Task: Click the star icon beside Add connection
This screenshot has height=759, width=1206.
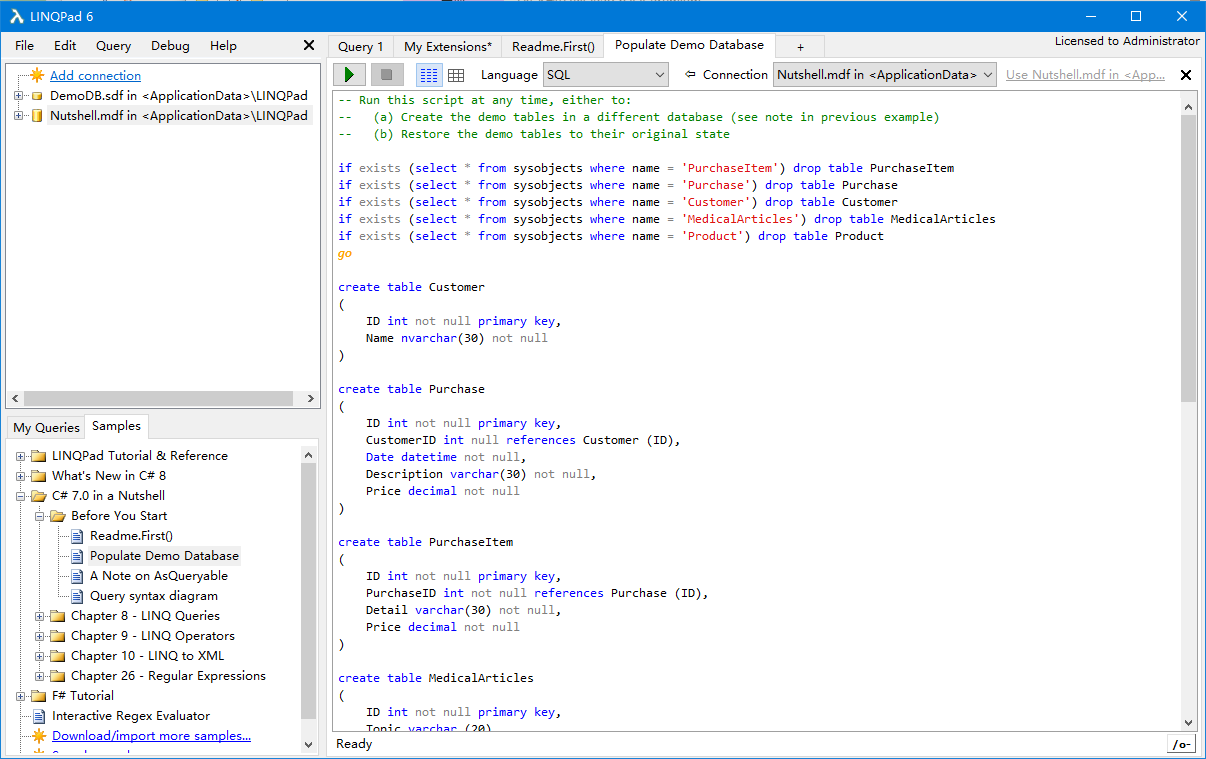Action: [37, 75]
